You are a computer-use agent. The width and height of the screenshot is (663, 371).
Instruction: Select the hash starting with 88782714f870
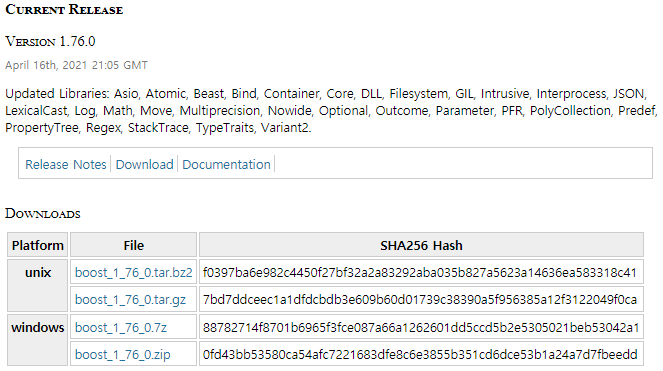[421, 327]
